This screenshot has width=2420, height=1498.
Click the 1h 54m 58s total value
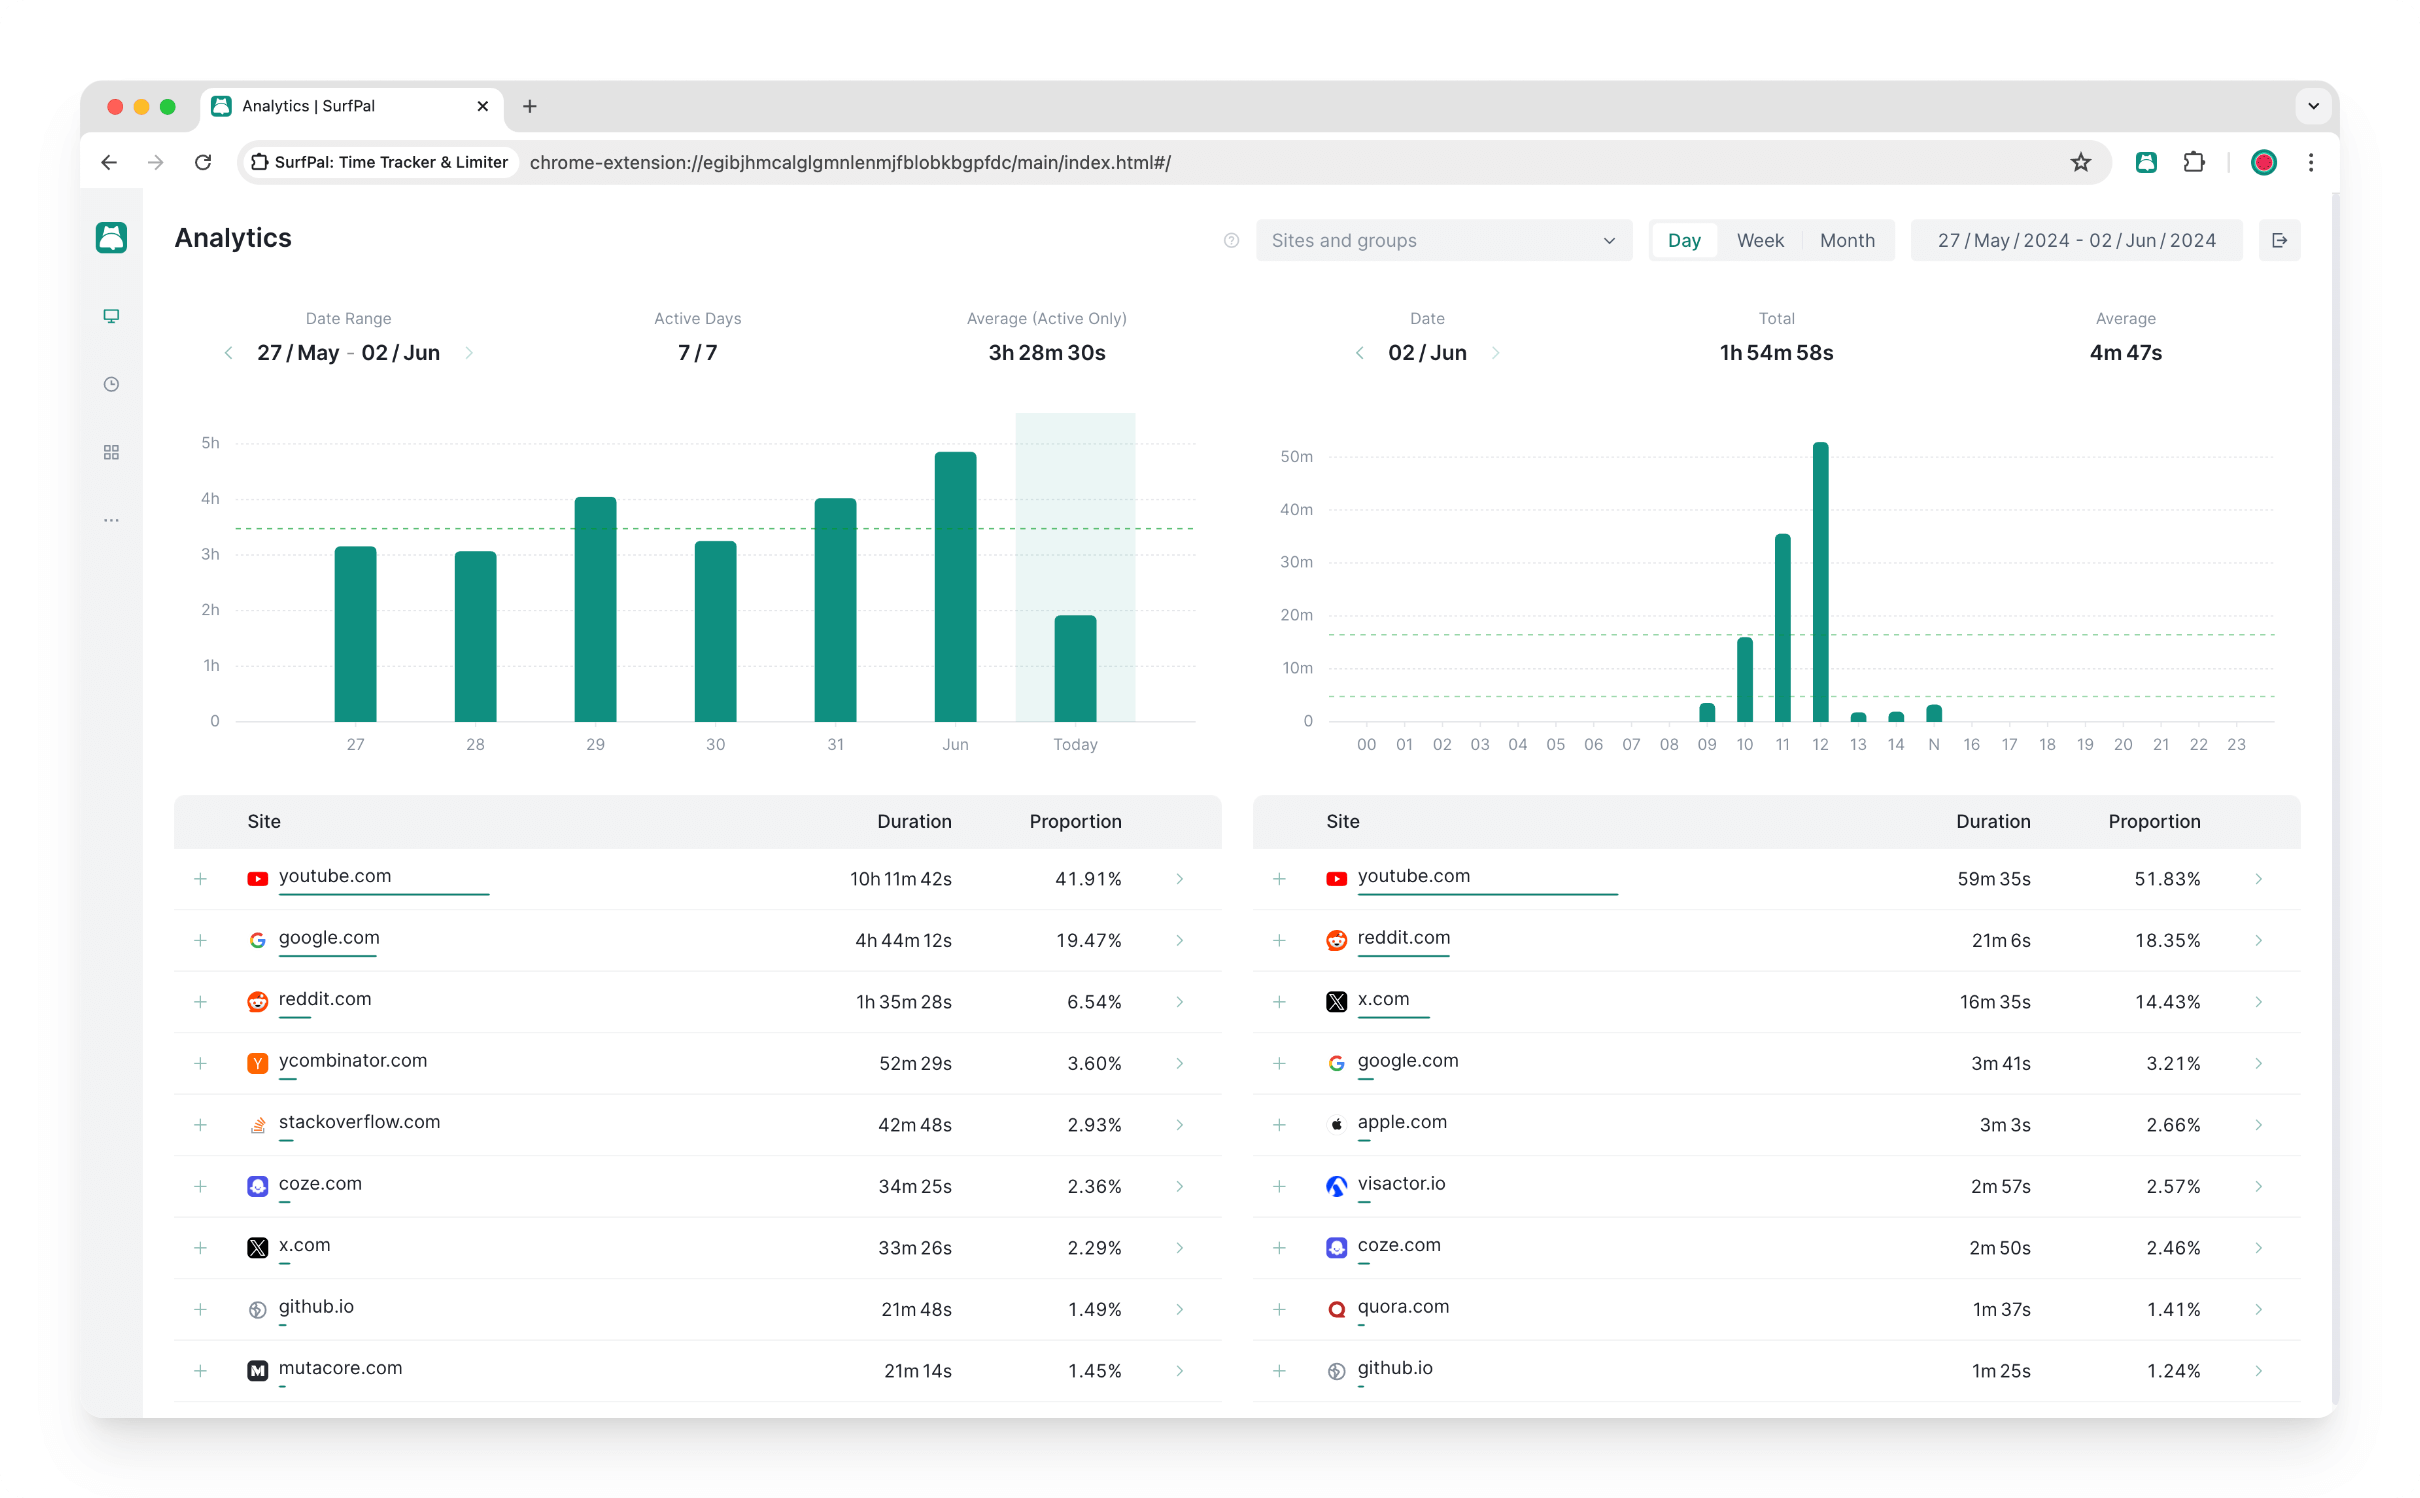tap(1776, 353)
